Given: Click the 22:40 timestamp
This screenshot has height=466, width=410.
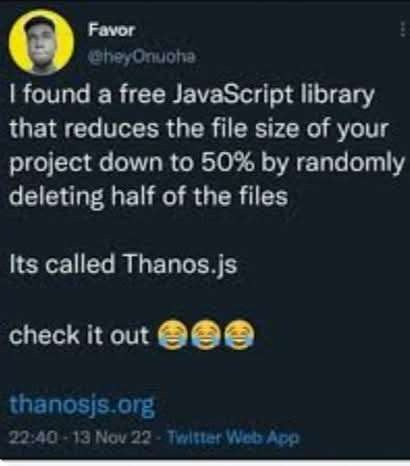Looking at the screenshot, I should (27, 437).
